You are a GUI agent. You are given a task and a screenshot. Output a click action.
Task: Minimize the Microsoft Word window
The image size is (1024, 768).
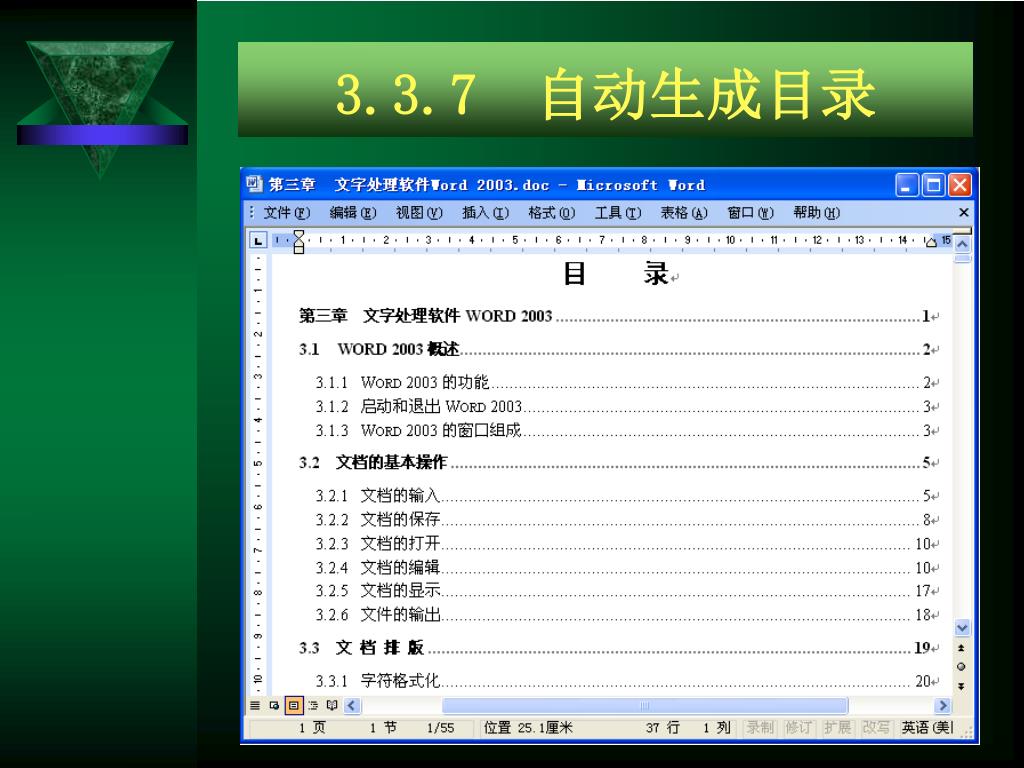pyautogui.click(x=906, y=185)
